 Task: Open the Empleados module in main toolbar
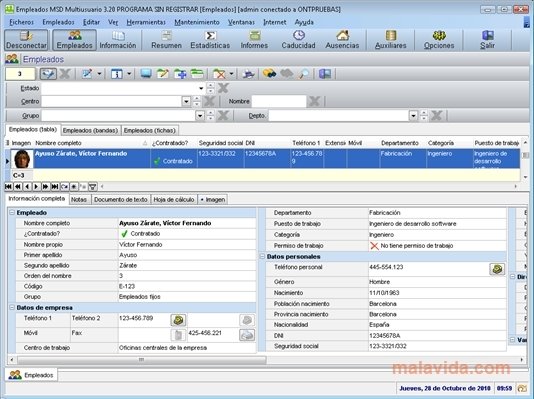tap(74, 40)
